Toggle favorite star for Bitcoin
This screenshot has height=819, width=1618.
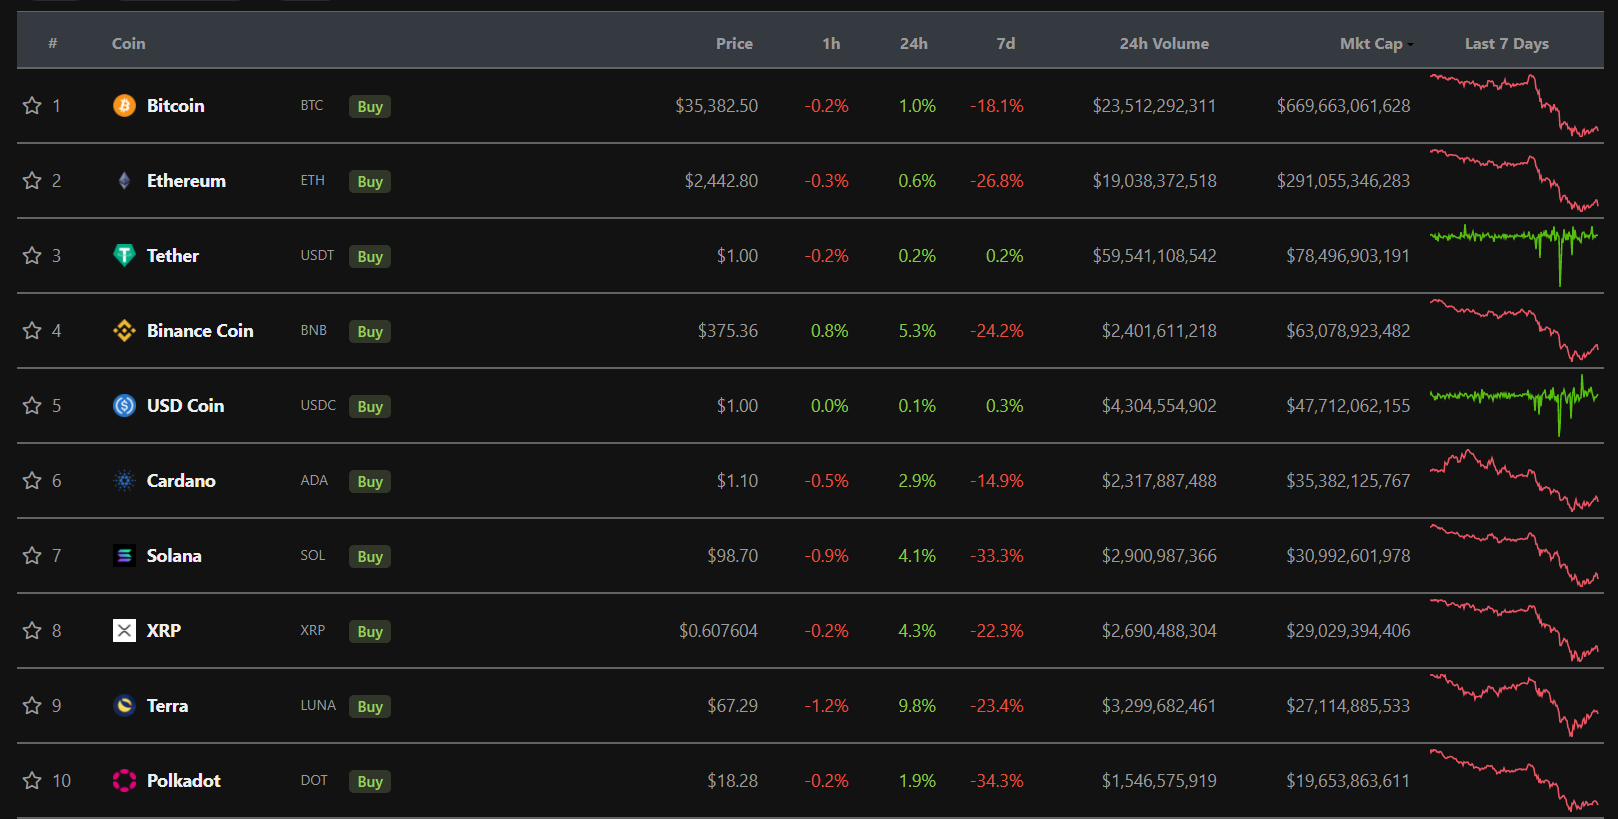click(x=32, y=106)
